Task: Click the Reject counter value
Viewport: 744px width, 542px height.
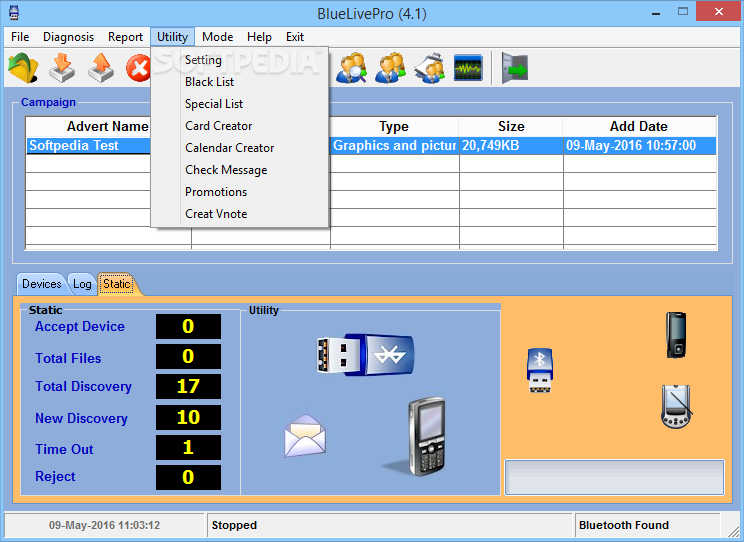Action: 188,477
